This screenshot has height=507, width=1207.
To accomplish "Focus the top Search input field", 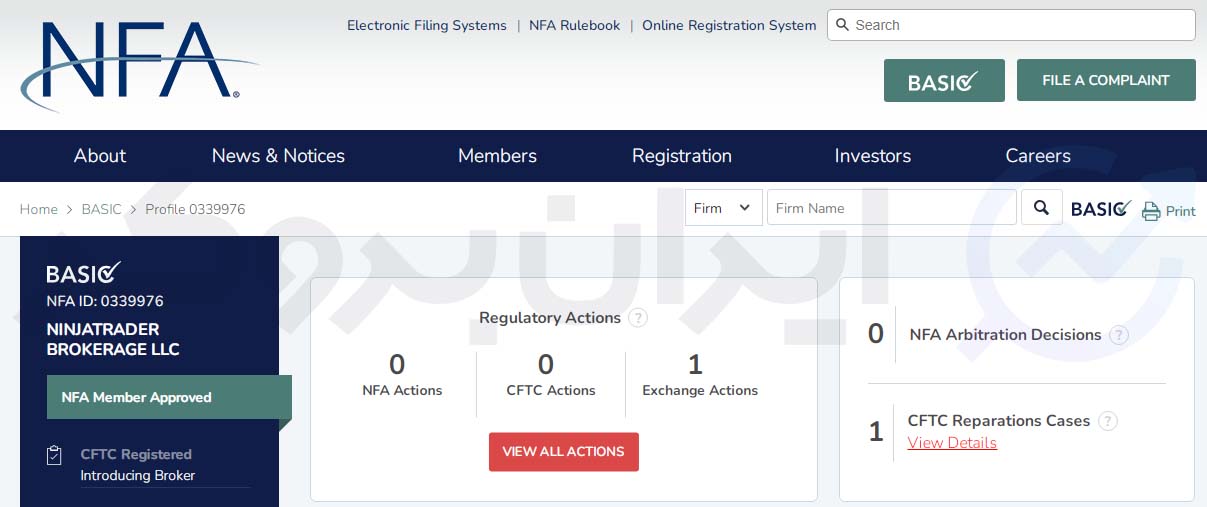I will pos(1011,25).
